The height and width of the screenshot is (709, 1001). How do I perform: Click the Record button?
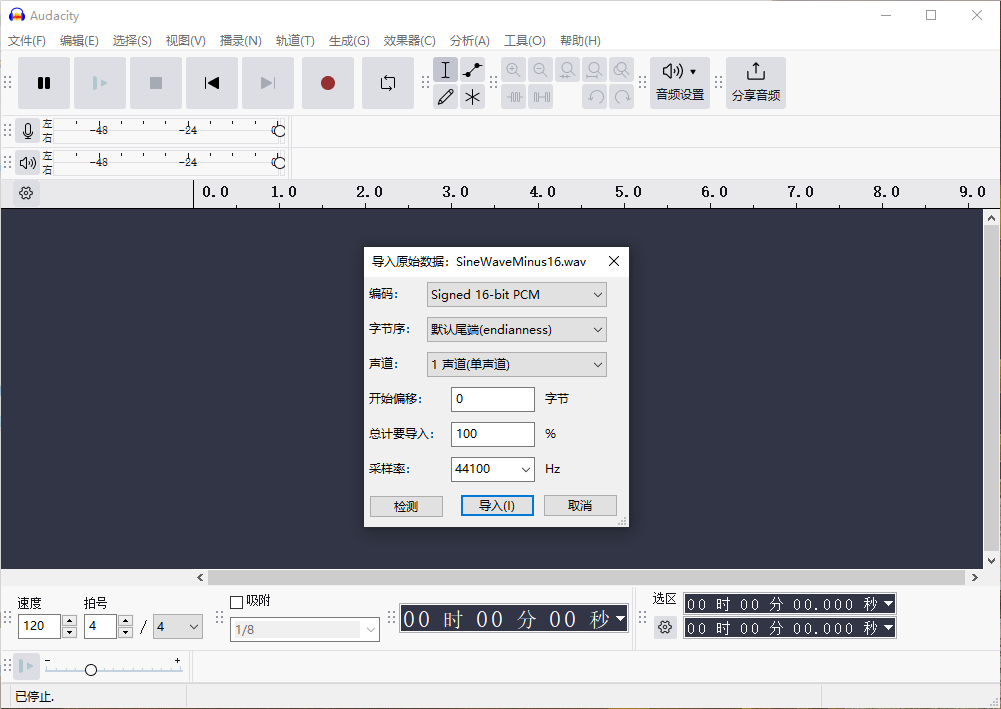pos(328,83)
